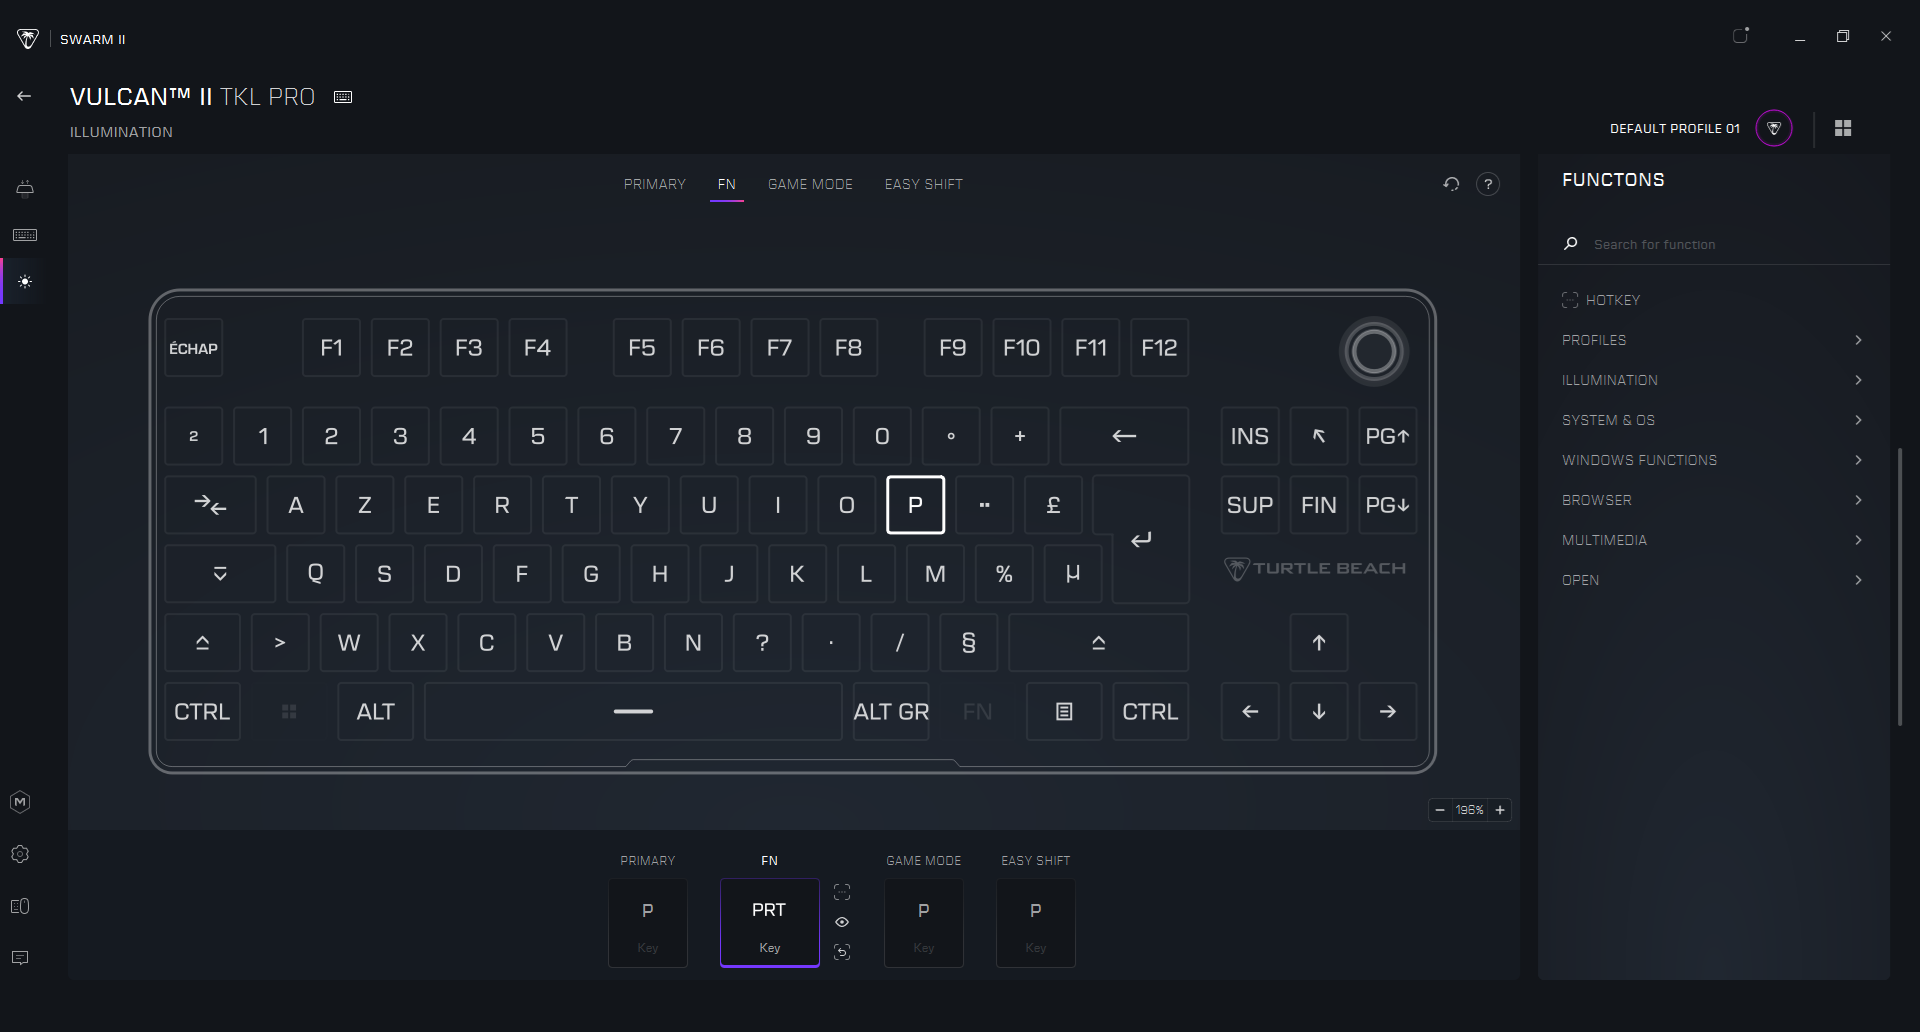Expand the Profiles function category
Screen dimensions: 1920x1032
(1711, 340)
